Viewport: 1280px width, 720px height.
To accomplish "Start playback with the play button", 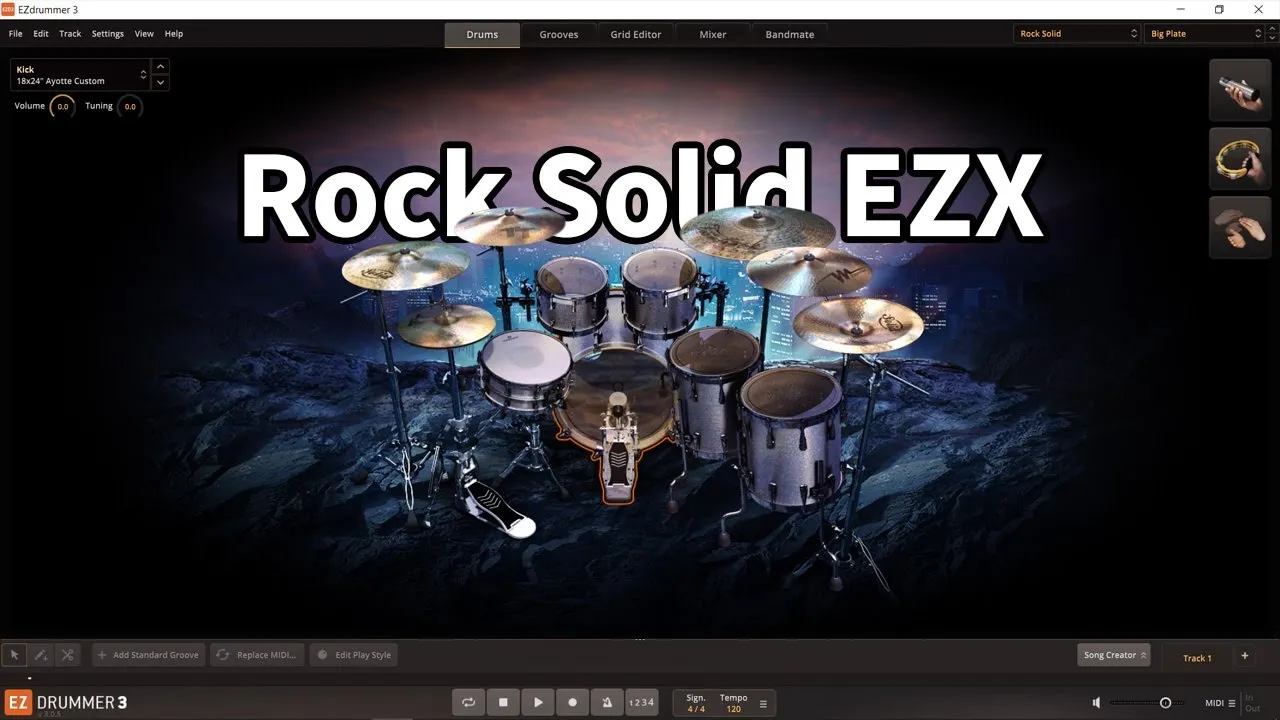I will [x=538, y=702].
